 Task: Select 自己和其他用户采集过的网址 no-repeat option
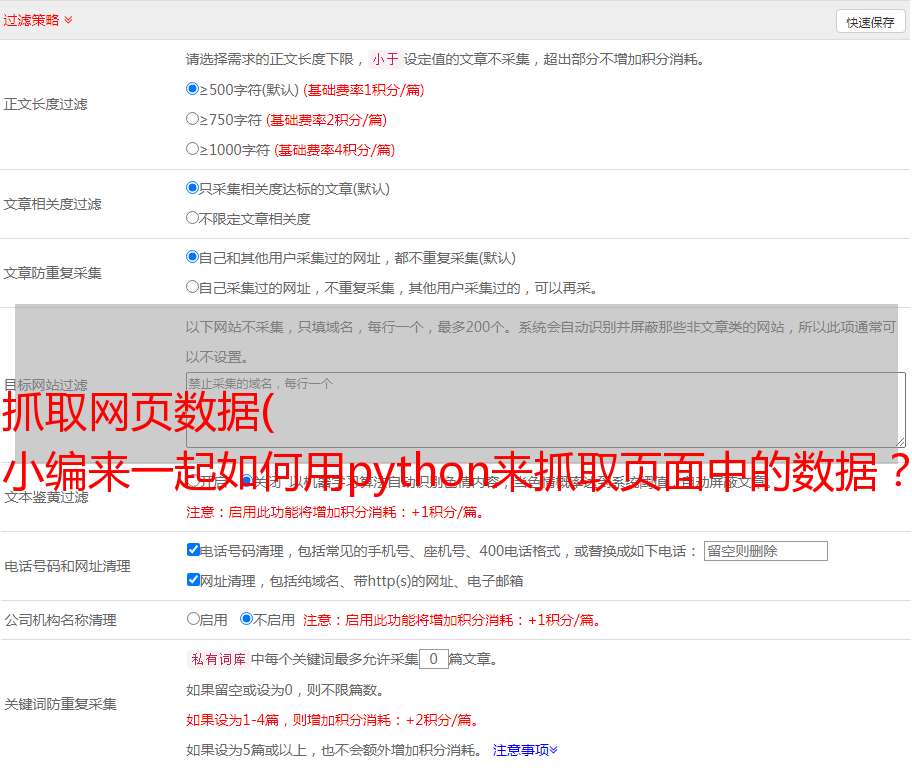[x=193, y=257]
